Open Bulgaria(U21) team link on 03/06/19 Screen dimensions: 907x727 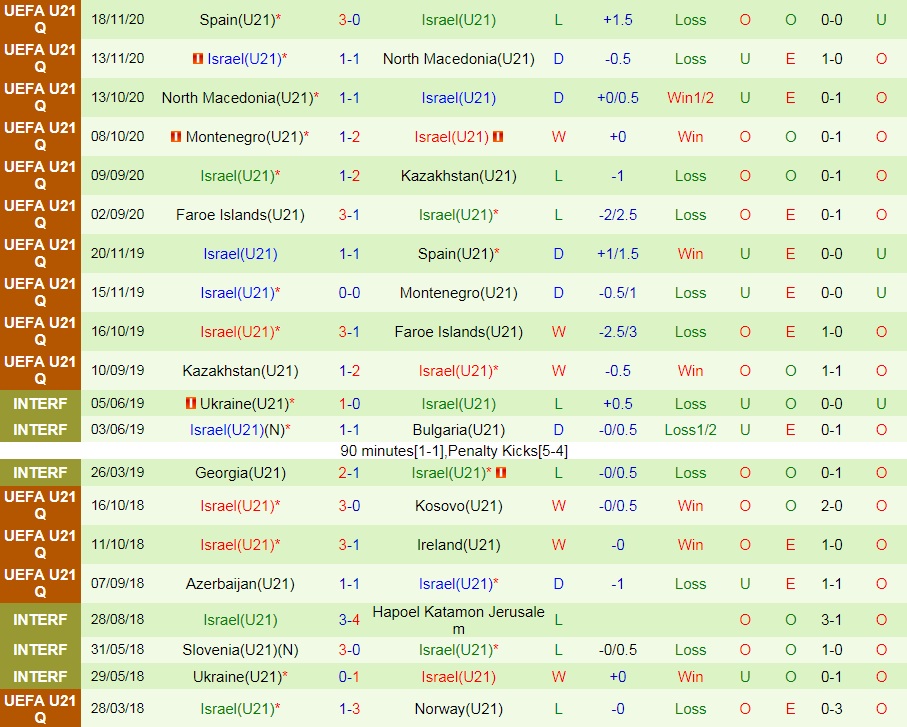[459, 430]
